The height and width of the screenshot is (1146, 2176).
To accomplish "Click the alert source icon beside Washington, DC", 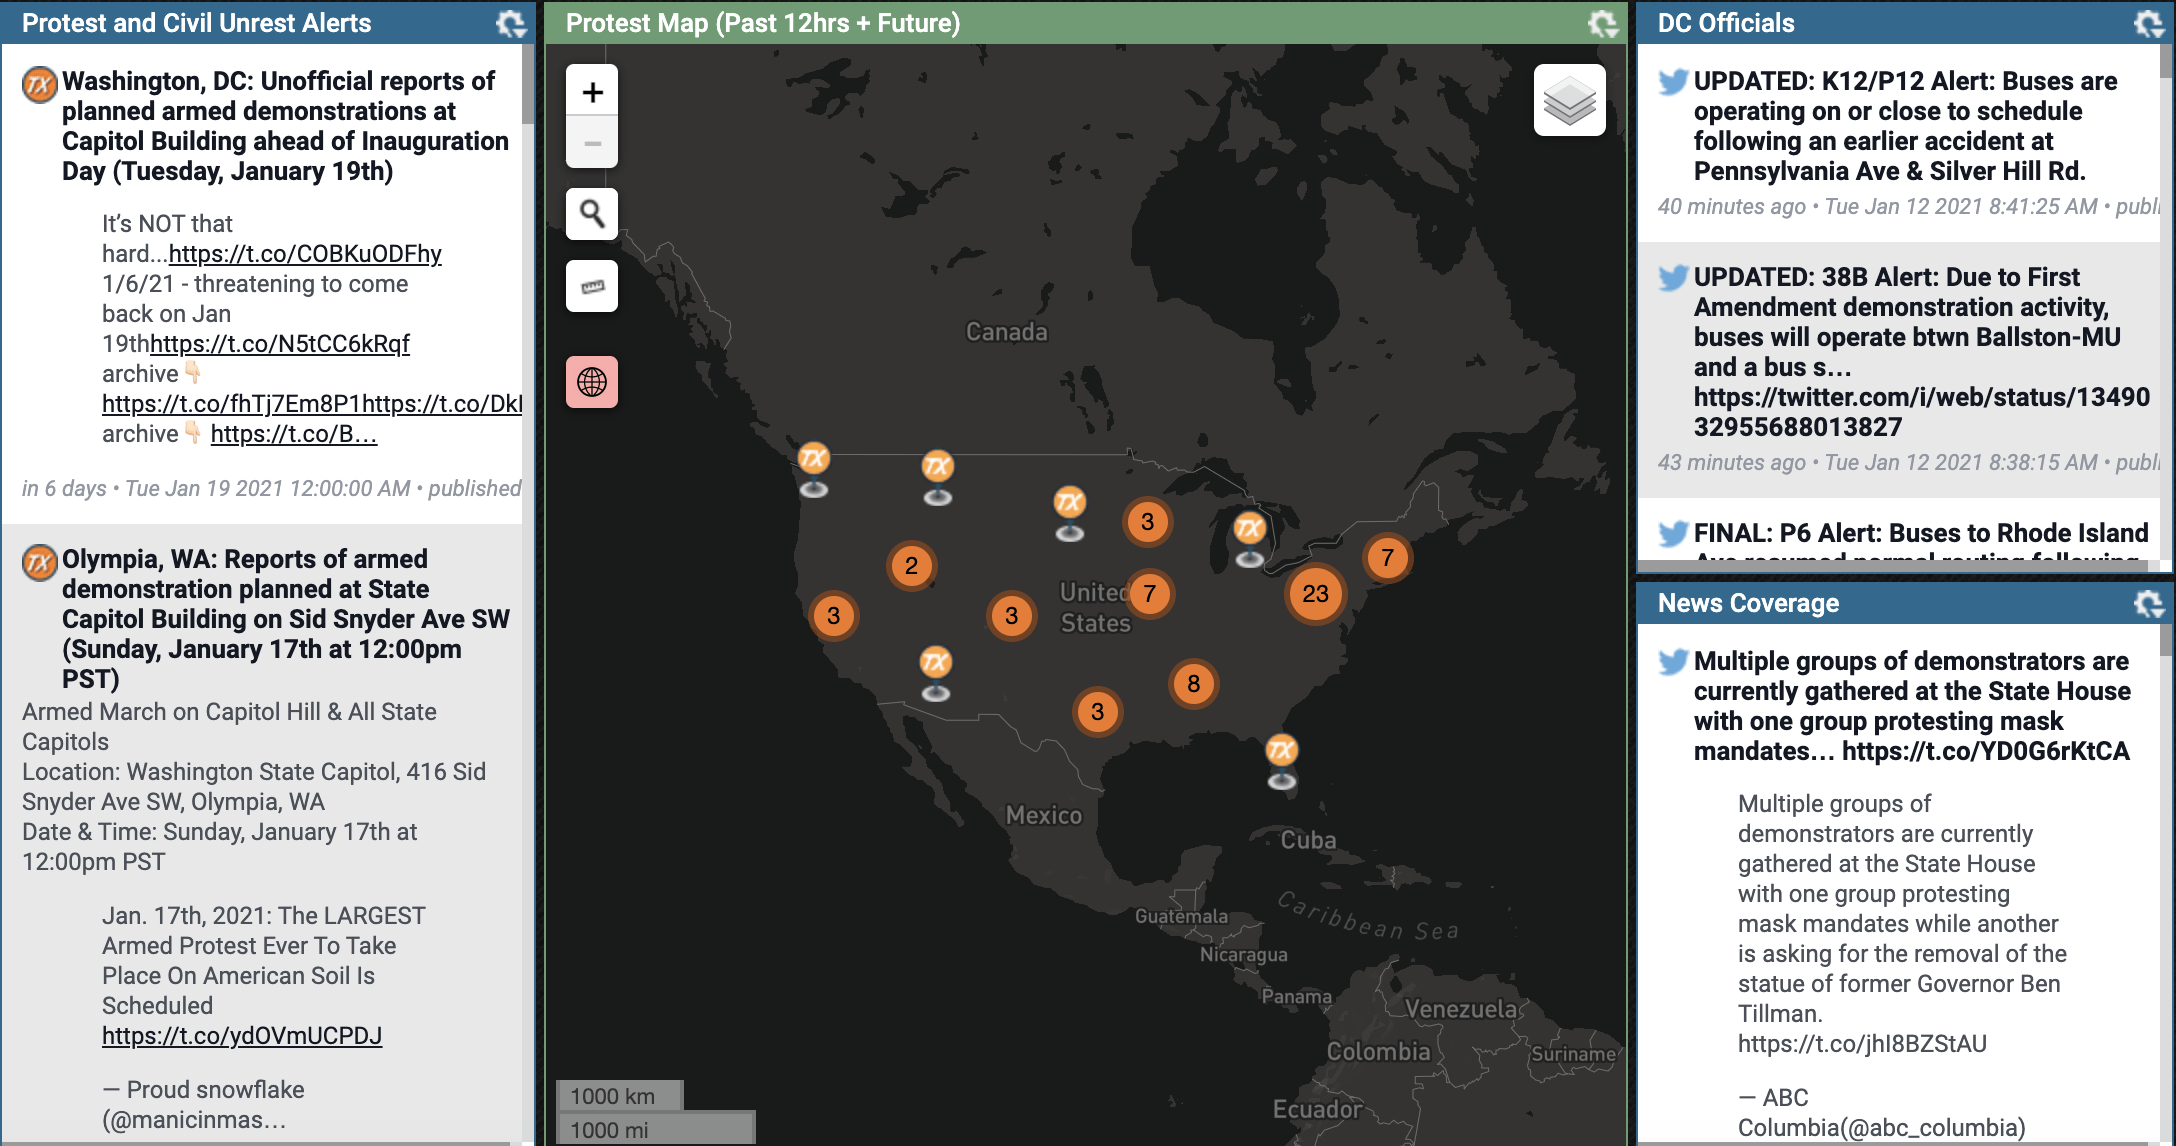I will coord(40,84).
